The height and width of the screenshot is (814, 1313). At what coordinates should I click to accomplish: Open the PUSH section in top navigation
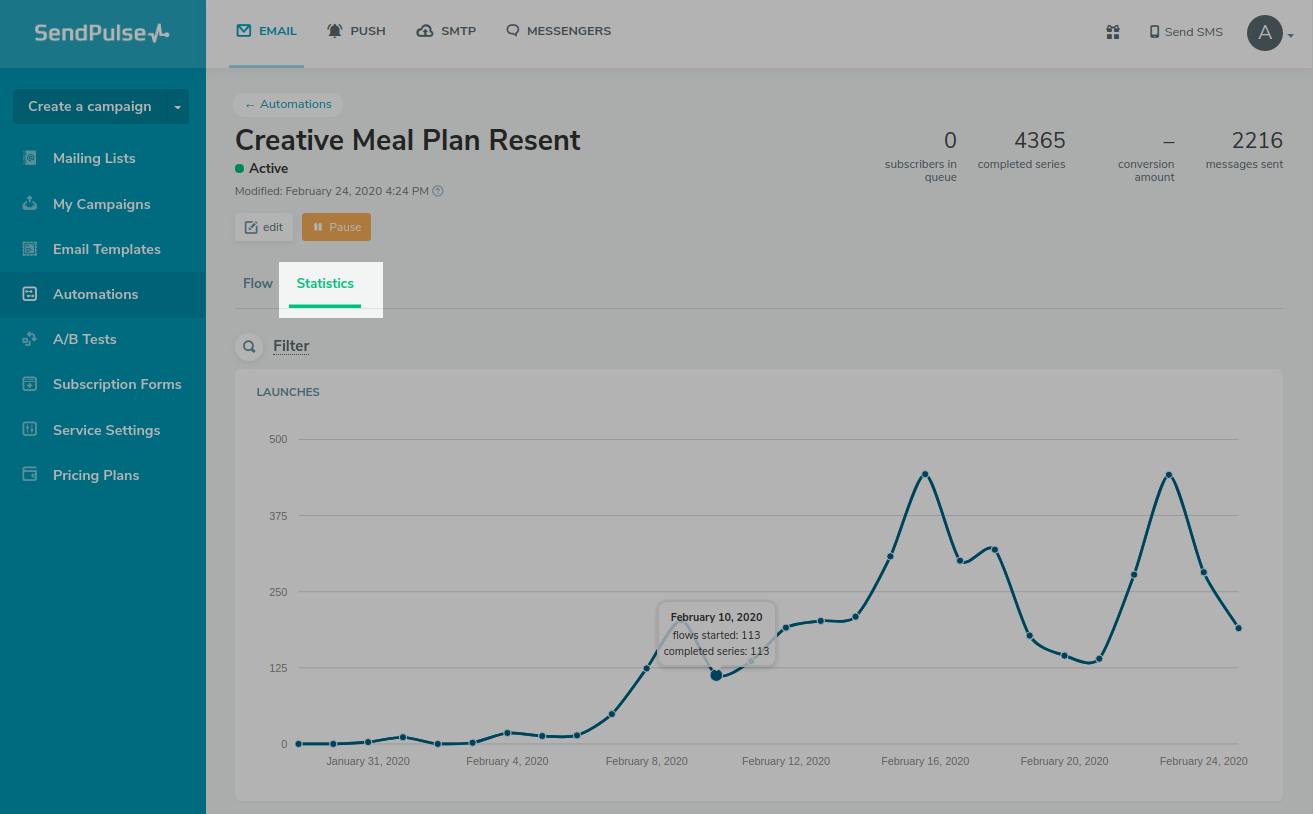tap(356, 31)
